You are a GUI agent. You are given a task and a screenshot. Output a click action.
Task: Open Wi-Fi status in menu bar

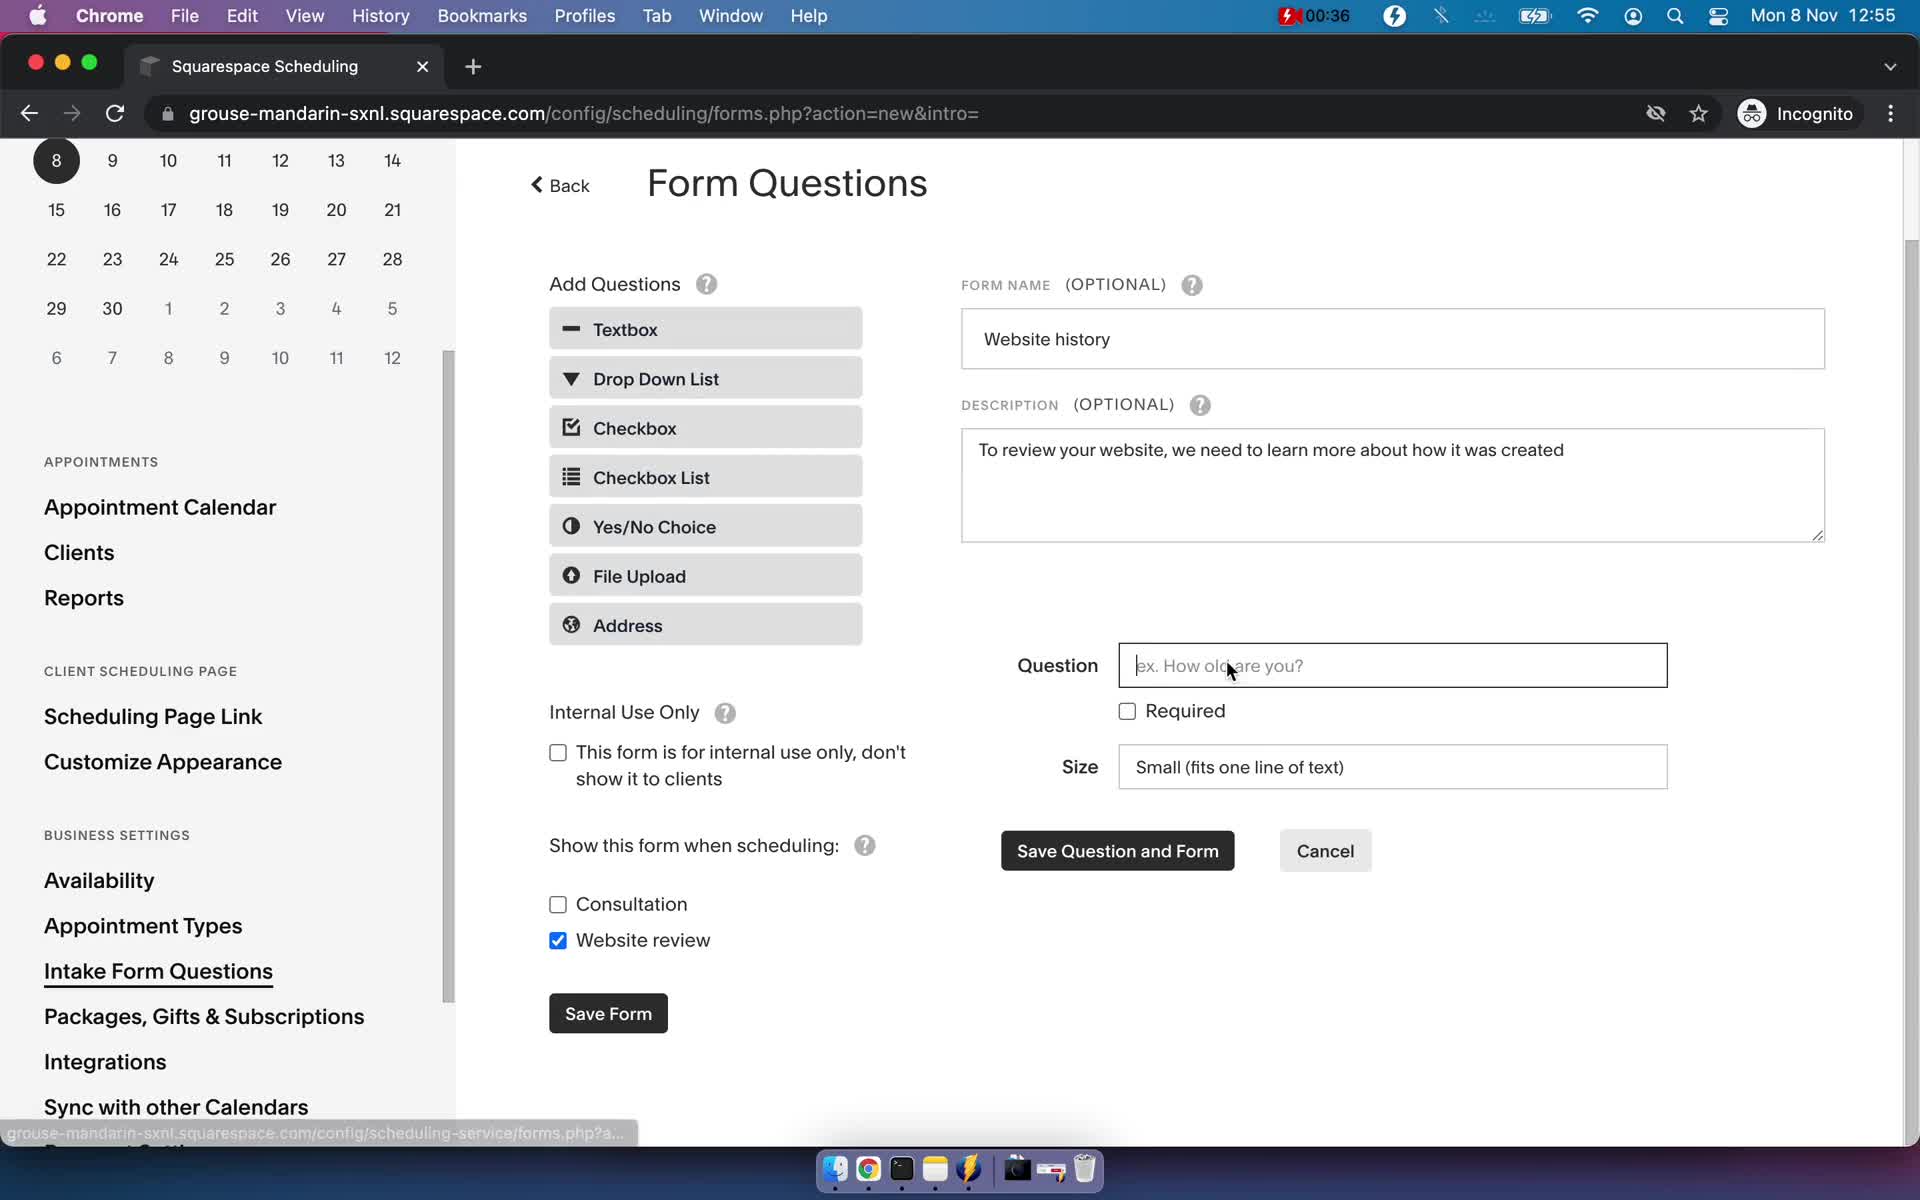[x=1587, y=16]
